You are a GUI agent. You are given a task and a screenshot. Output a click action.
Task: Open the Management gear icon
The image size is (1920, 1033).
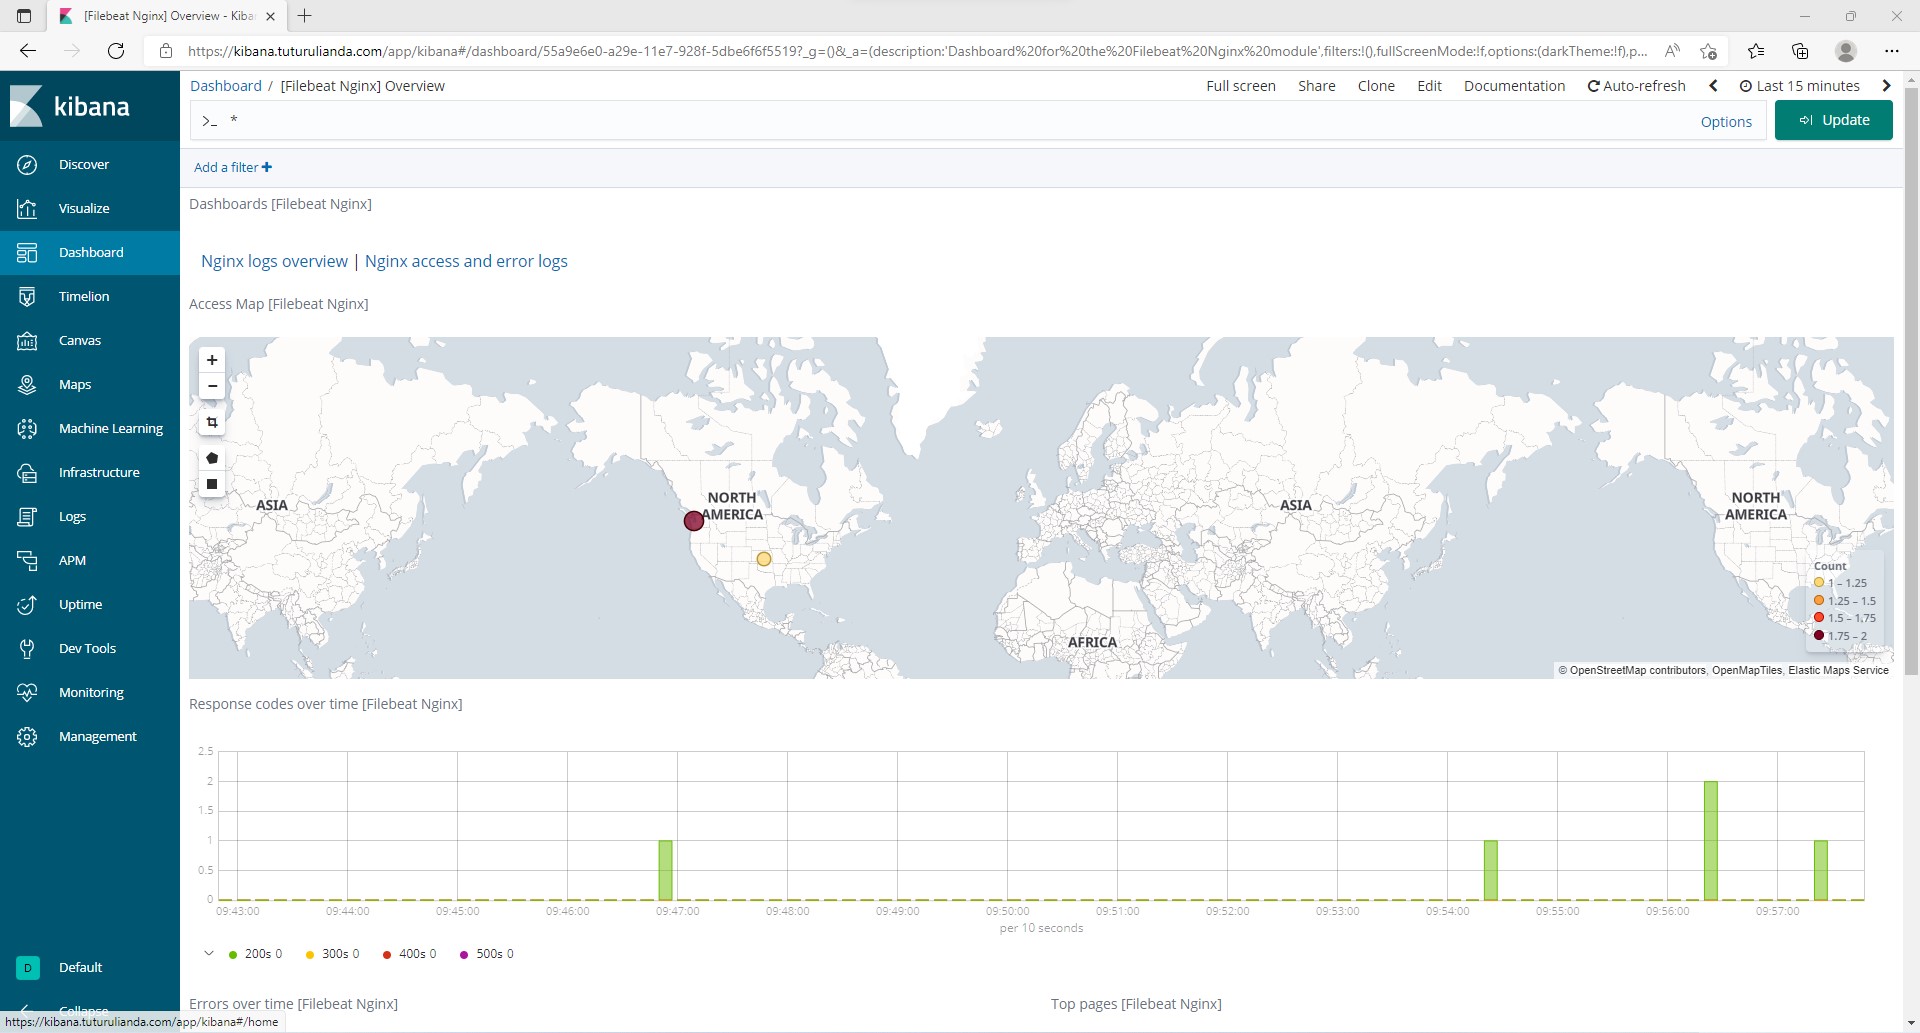[27, 737]
